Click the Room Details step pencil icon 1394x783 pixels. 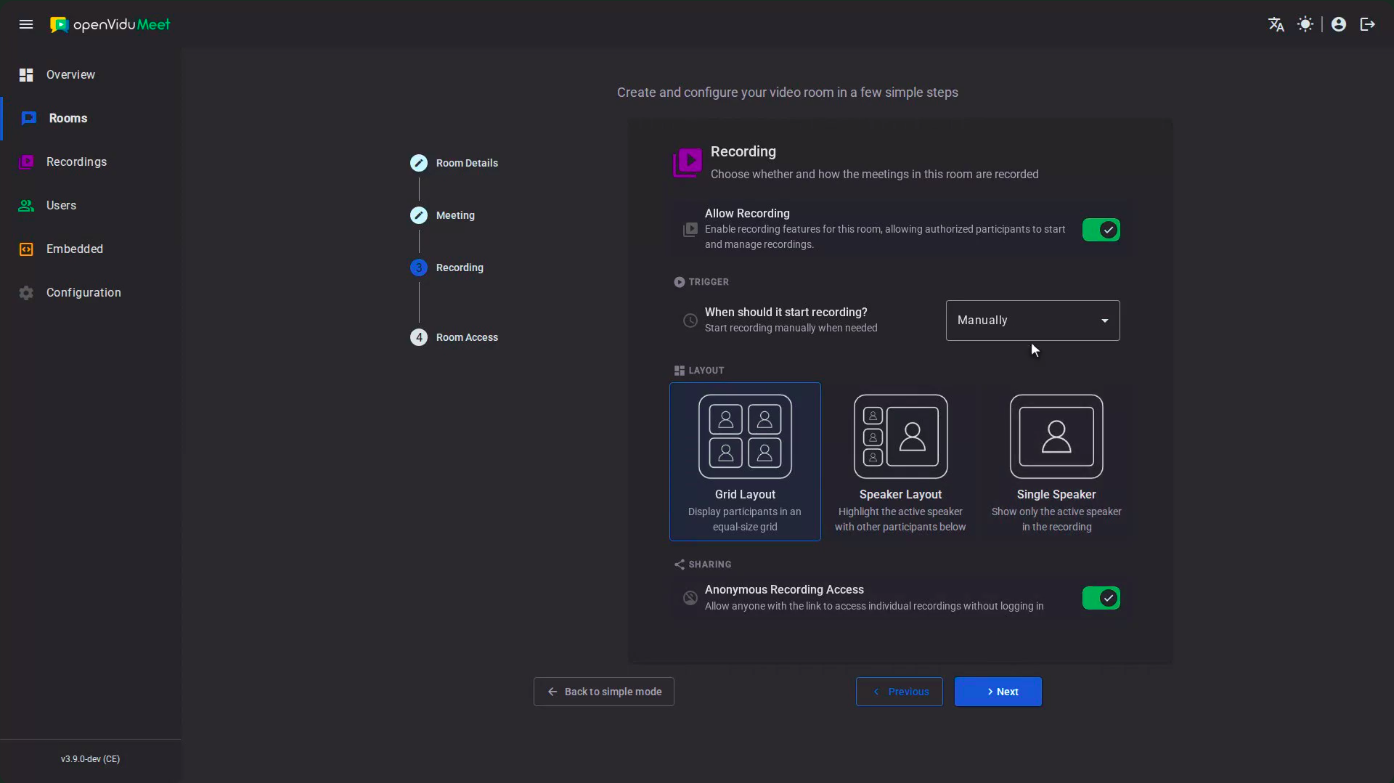coord(419,163)
